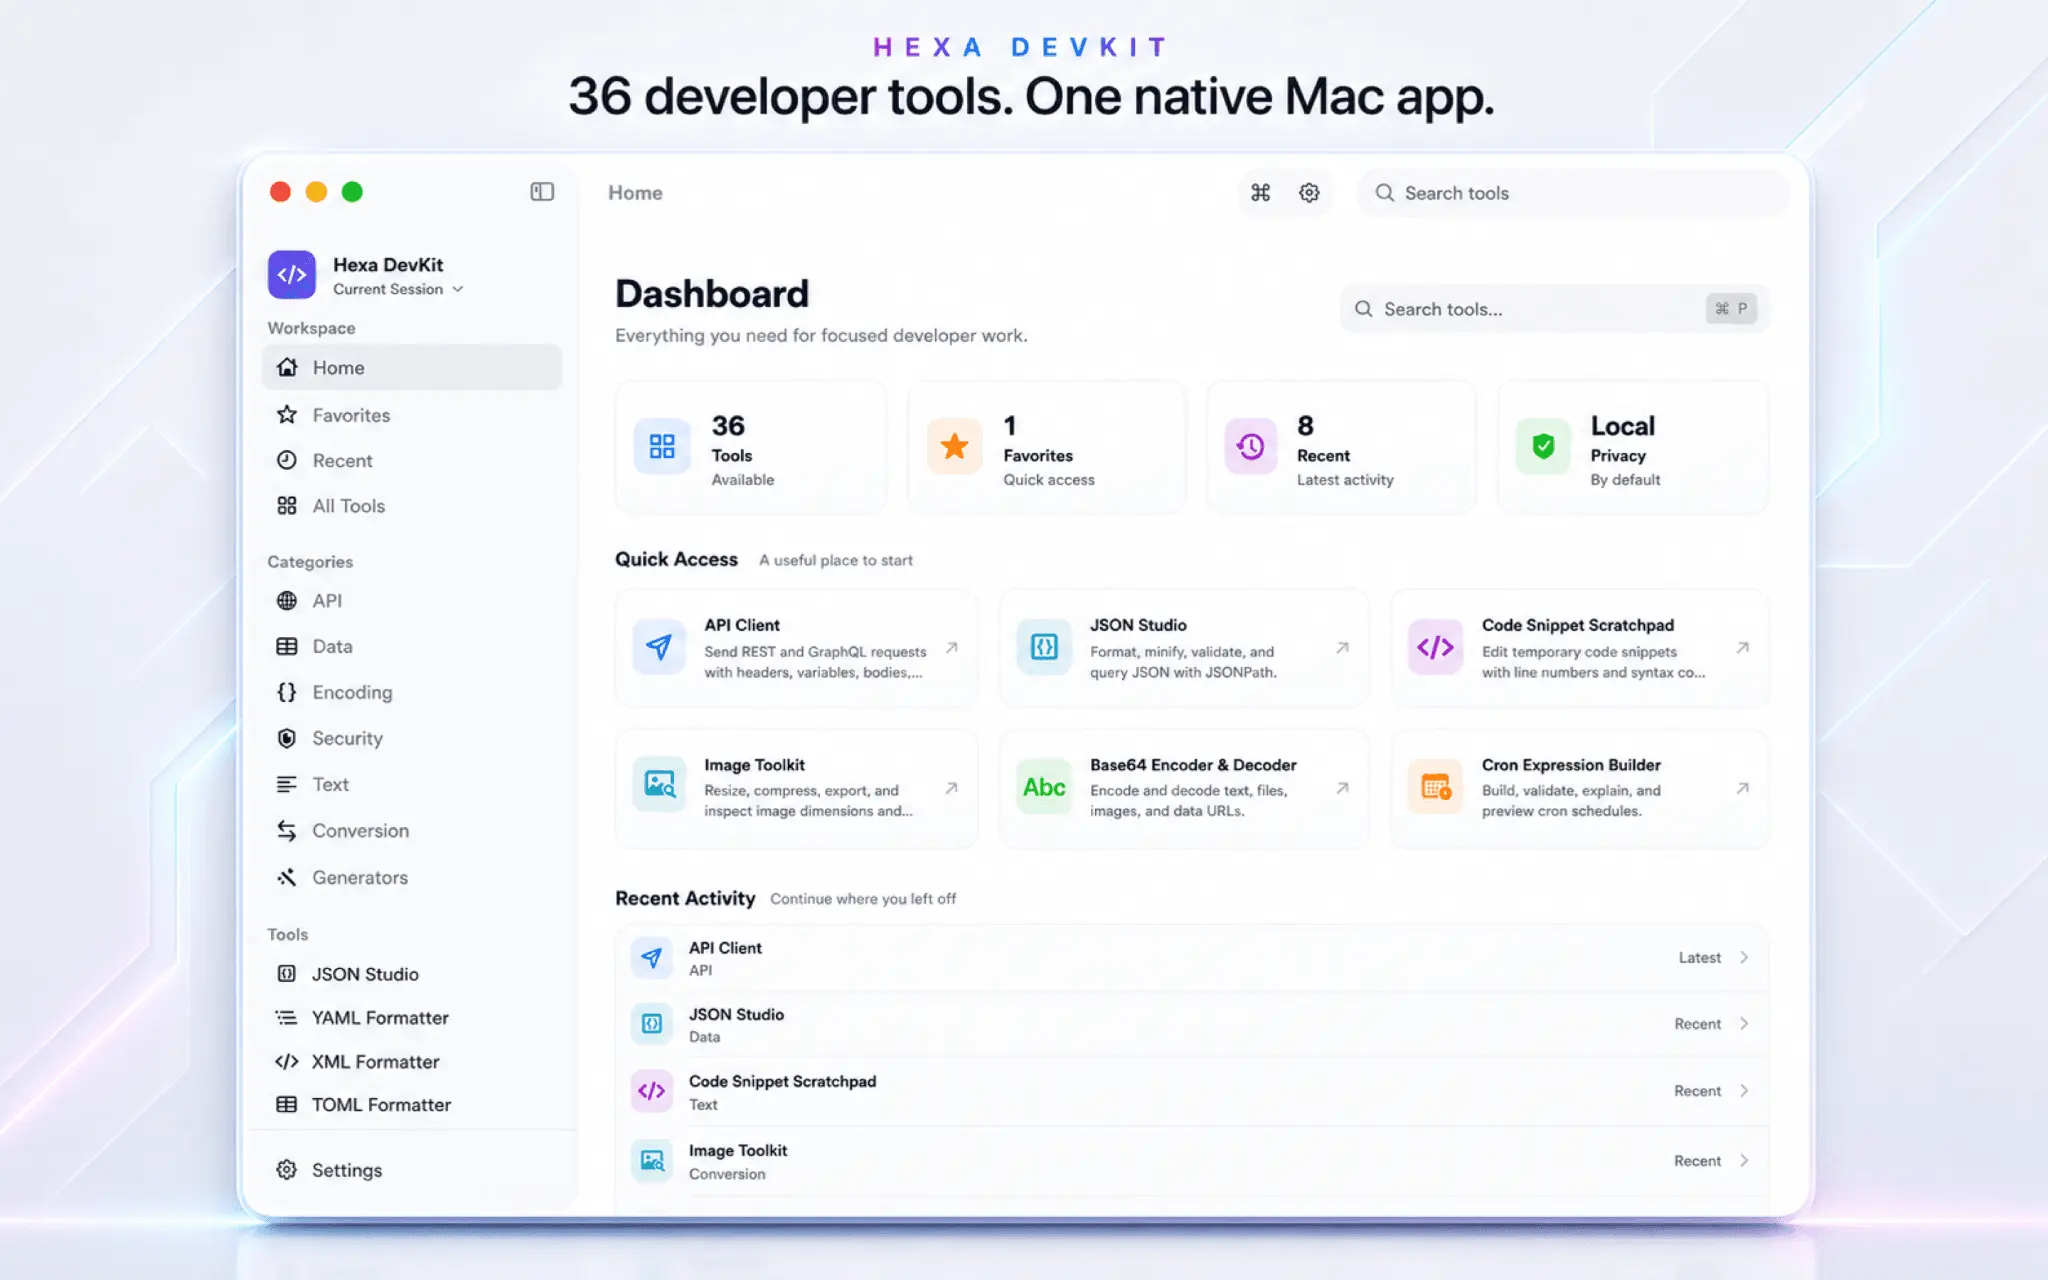Image resolution: width=2048 pixels, height=1280 pixels.
Task: Open the command palette icon in toolbar
Action: tap(1261, 193)
